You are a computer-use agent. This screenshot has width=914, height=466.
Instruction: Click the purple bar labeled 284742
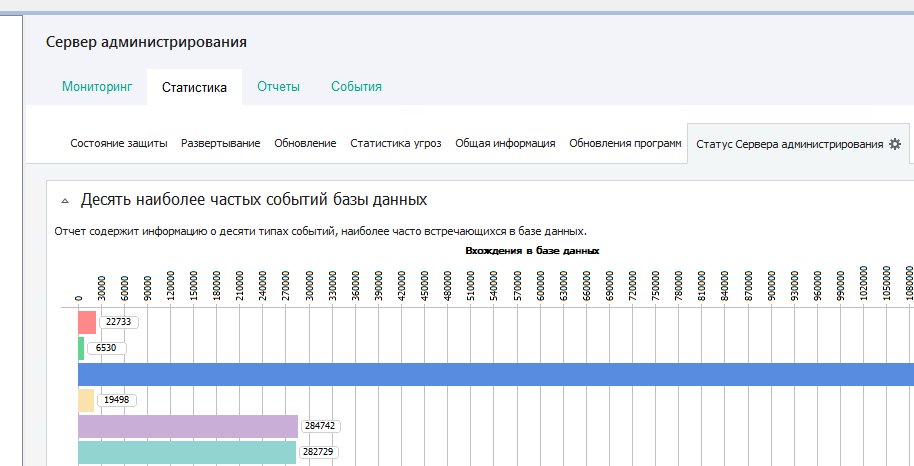(188, 426)
